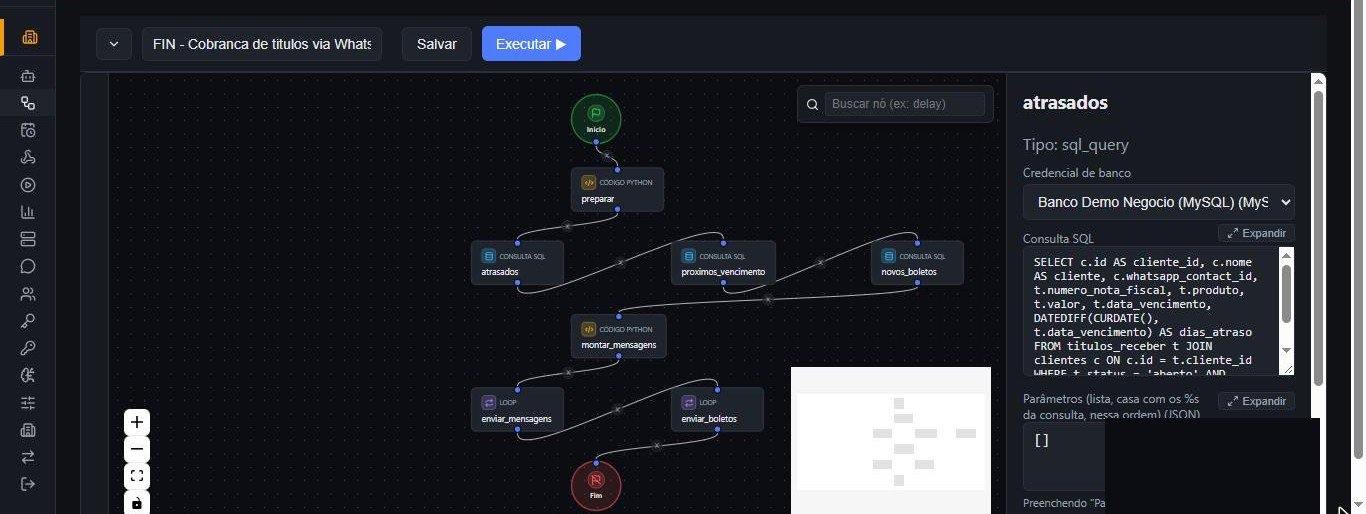Click the code icon on montar_mensagens node
Viewport: 1366px width, 514px height.
click(589, 329)
